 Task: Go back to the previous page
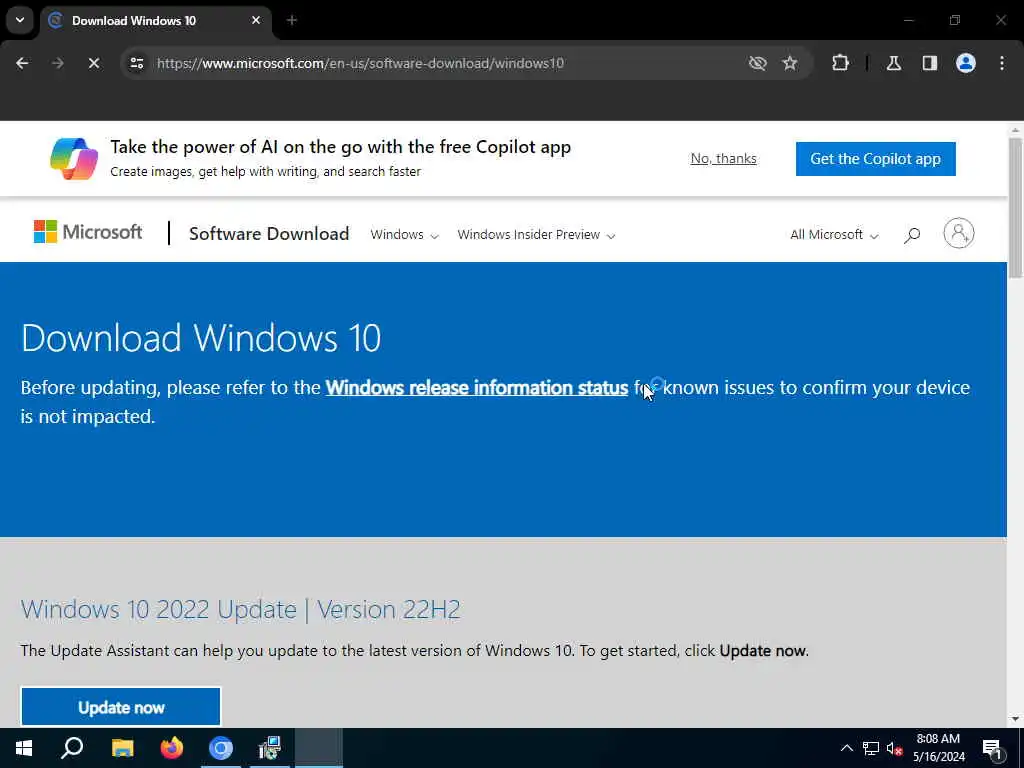point(22,63)
